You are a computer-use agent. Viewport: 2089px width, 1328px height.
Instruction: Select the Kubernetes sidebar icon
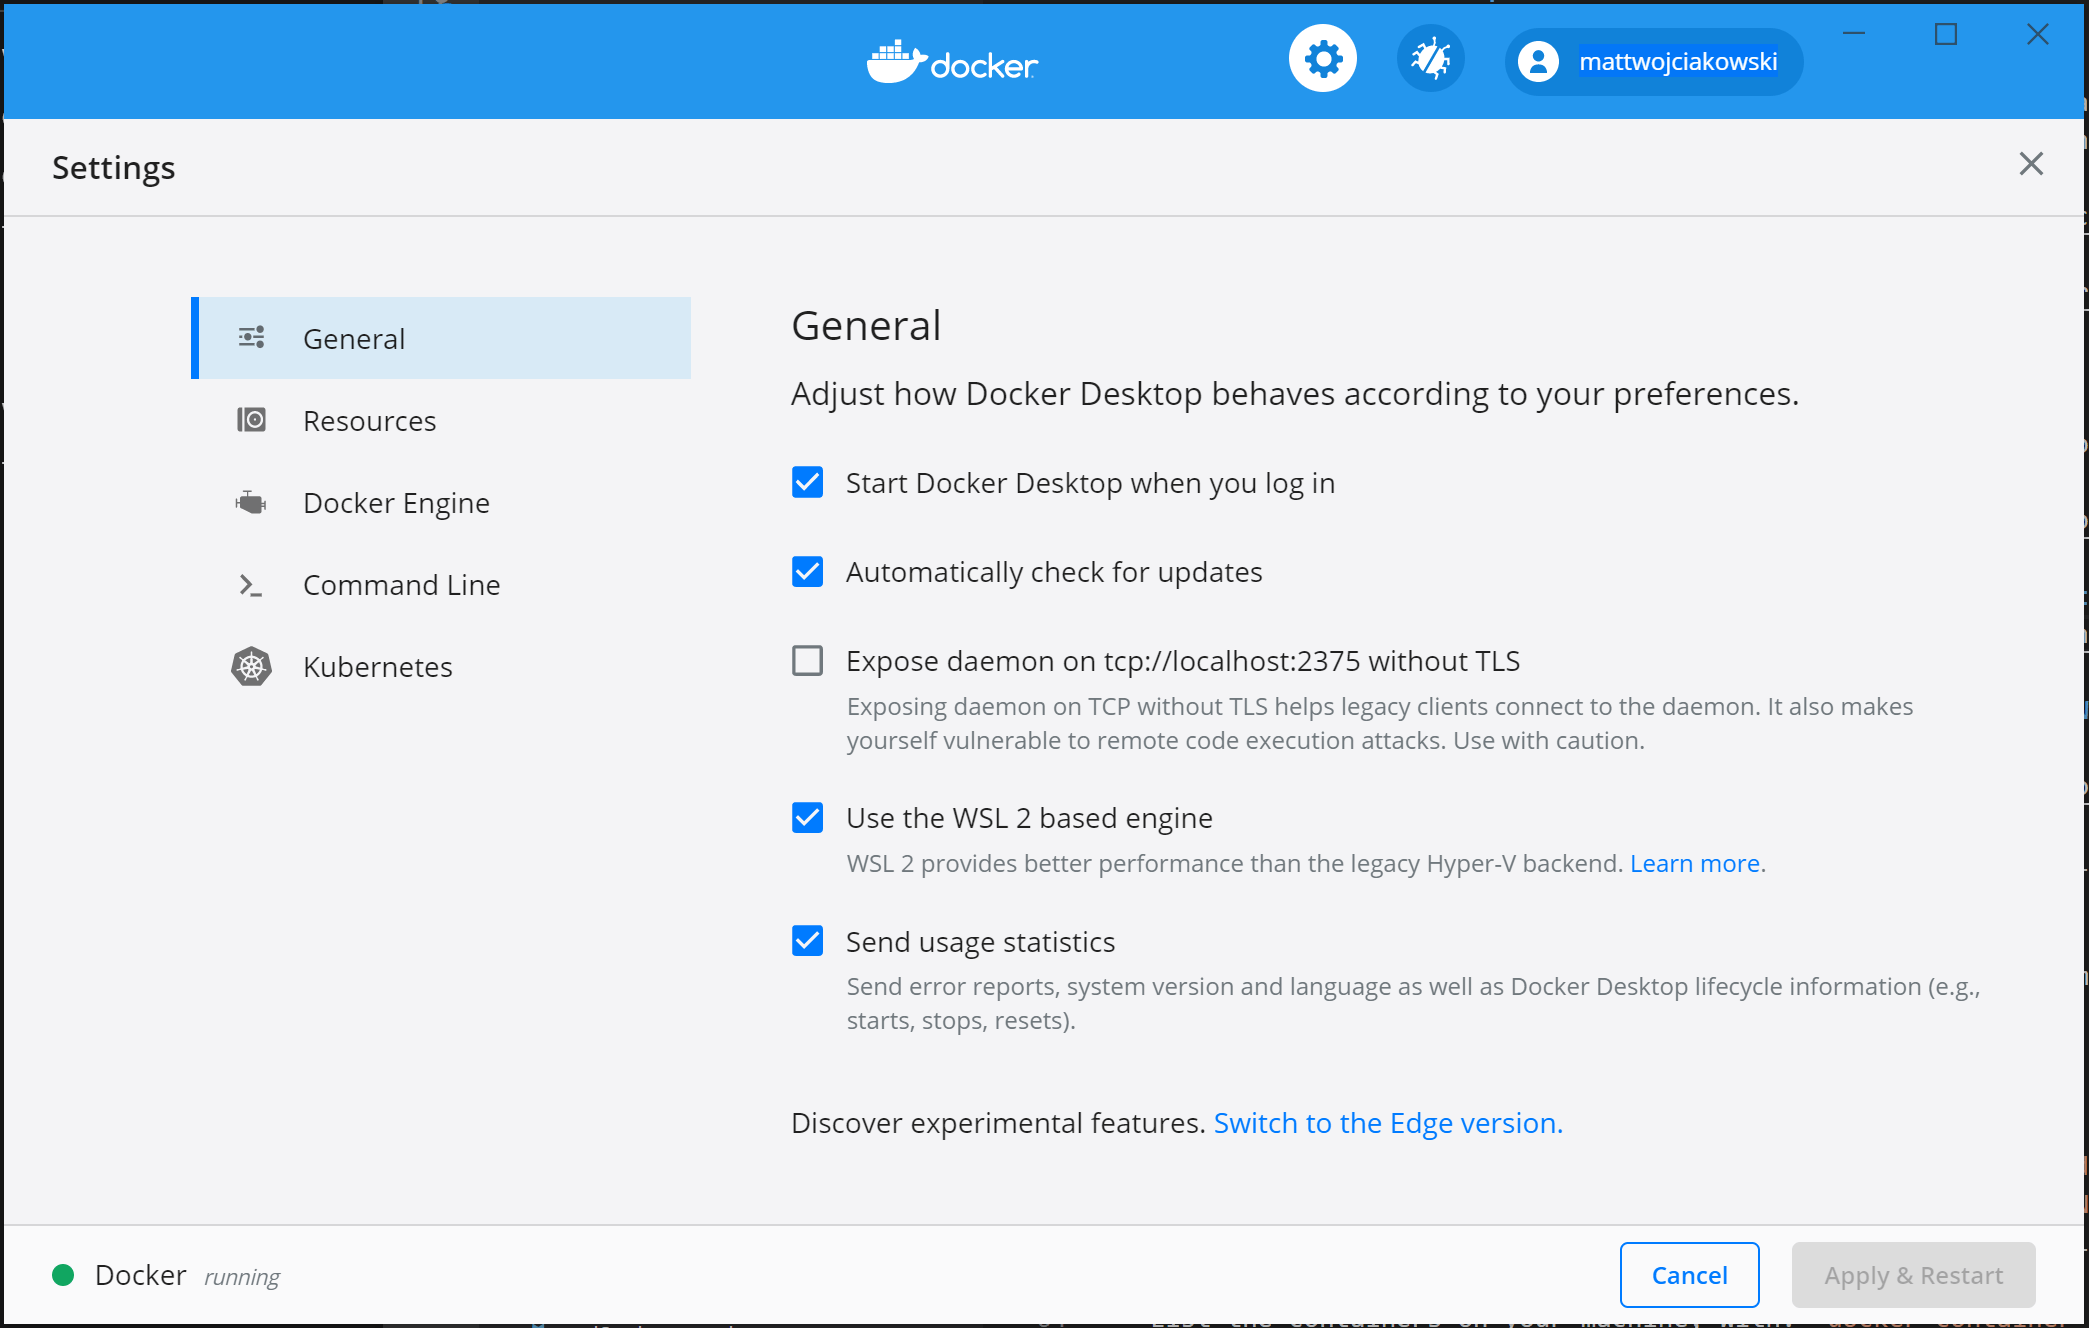tap(251, 666)
